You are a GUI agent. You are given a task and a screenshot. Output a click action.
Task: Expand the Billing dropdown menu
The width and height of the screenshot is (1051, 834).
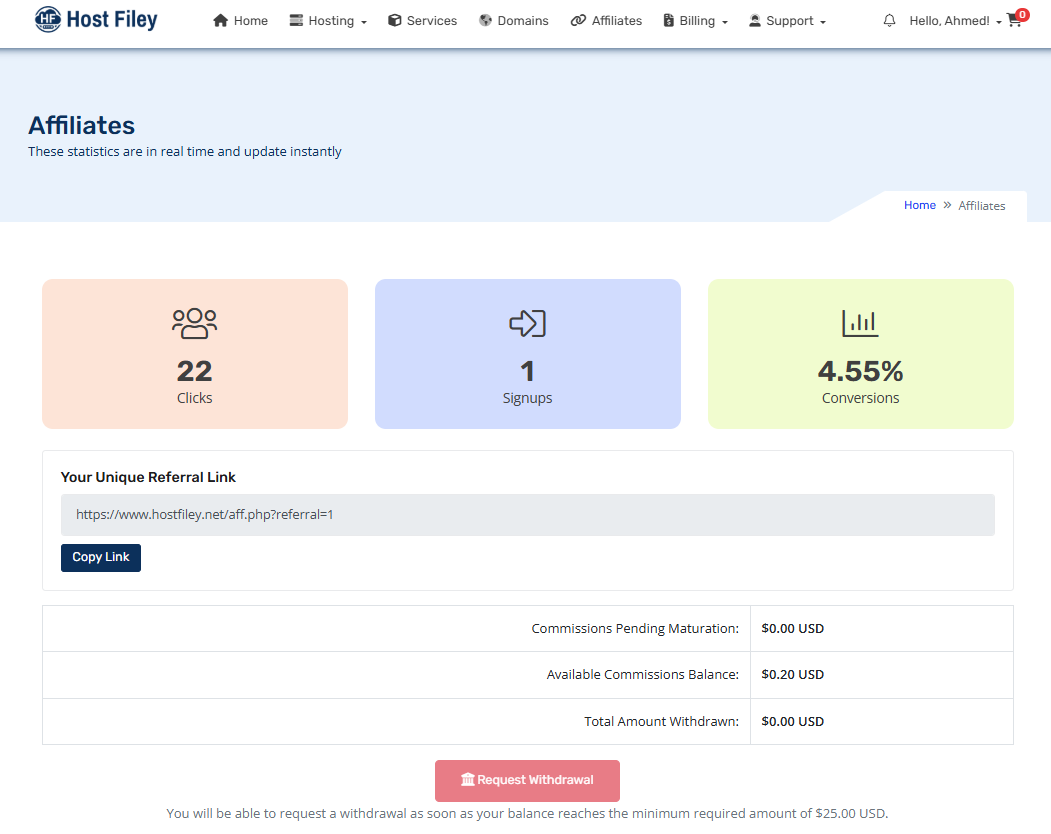point(696,21)
